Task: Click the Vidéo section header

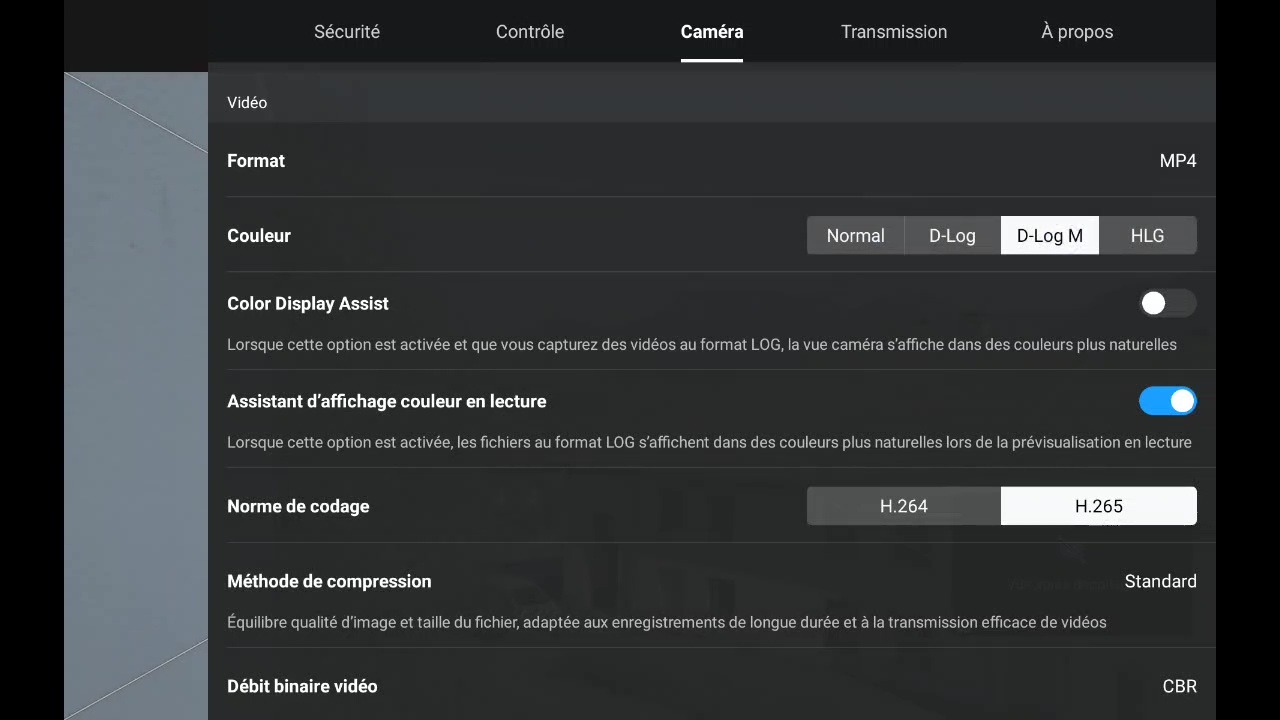Action: [x=247, y=102]
